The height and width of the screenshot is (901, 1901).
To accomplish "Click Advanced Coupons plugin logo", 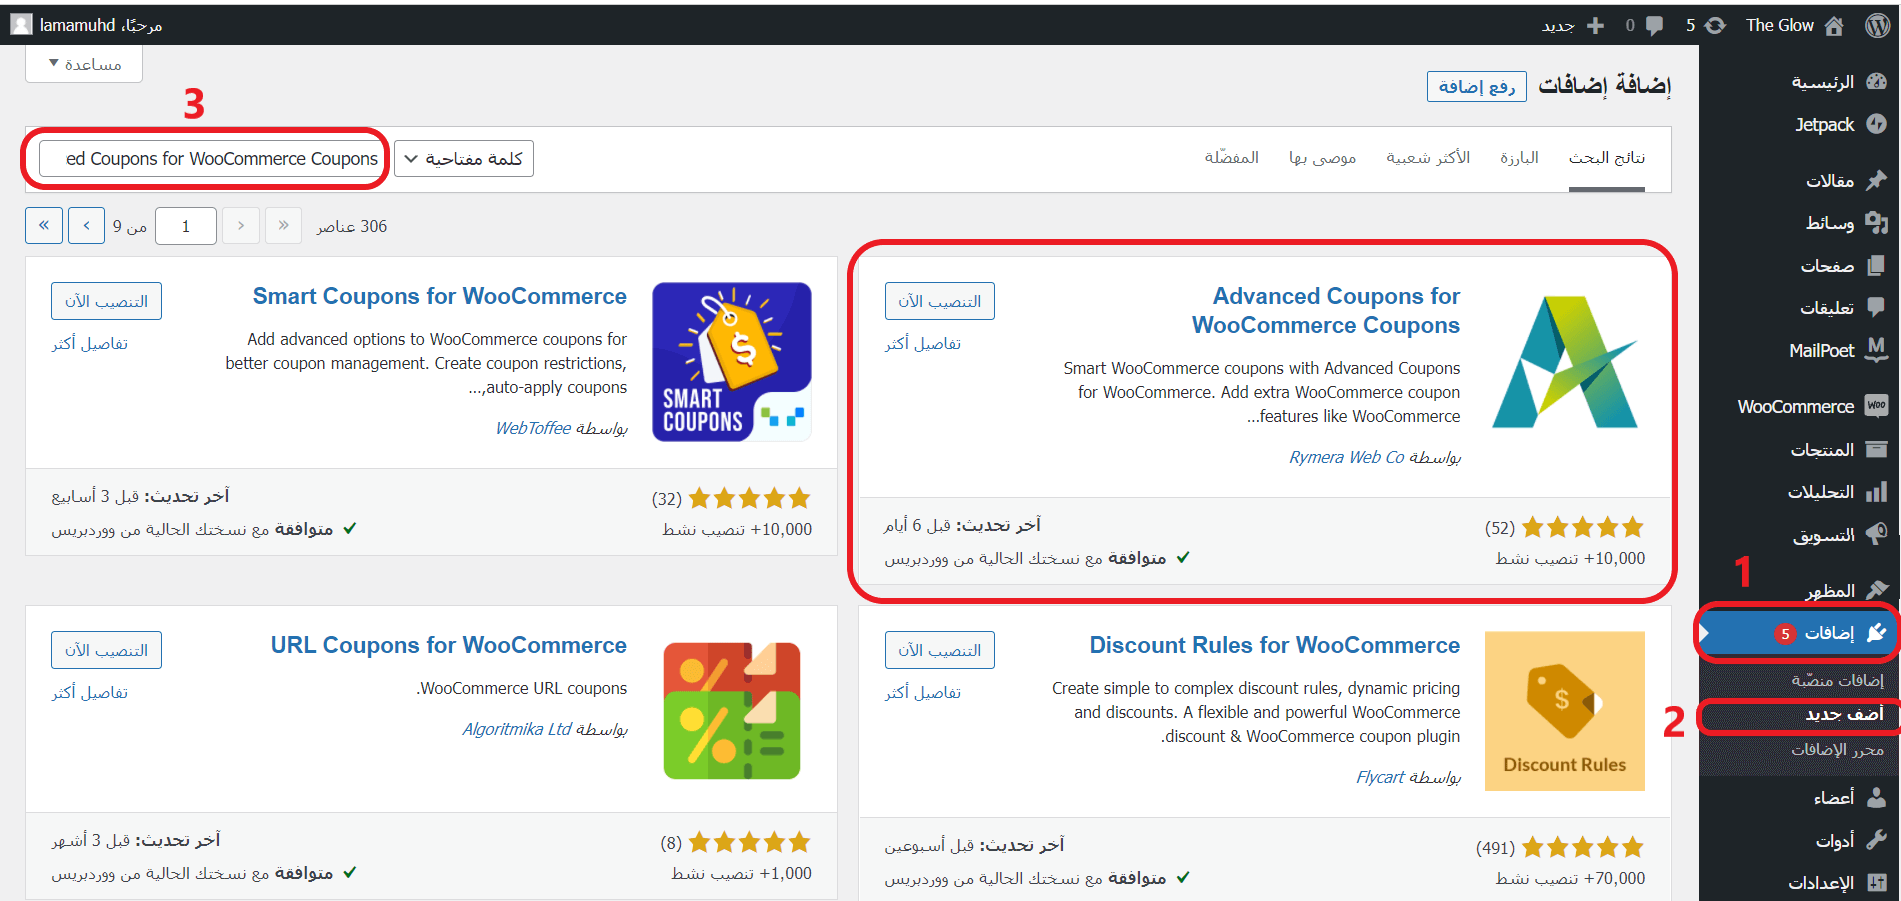I will tap(1565, 362).
